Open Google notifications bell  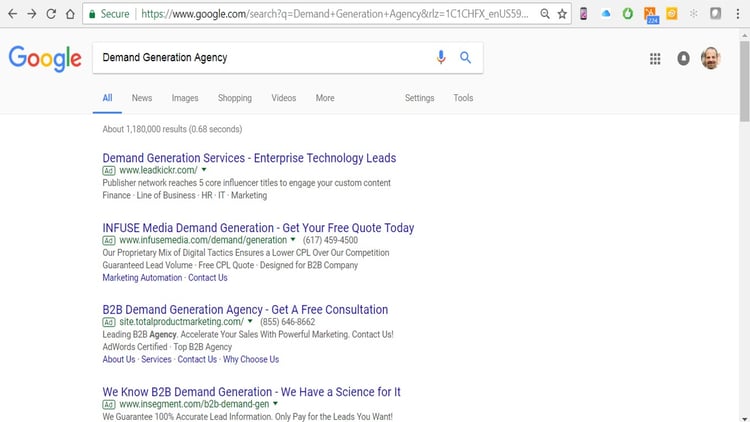(684, 58)
